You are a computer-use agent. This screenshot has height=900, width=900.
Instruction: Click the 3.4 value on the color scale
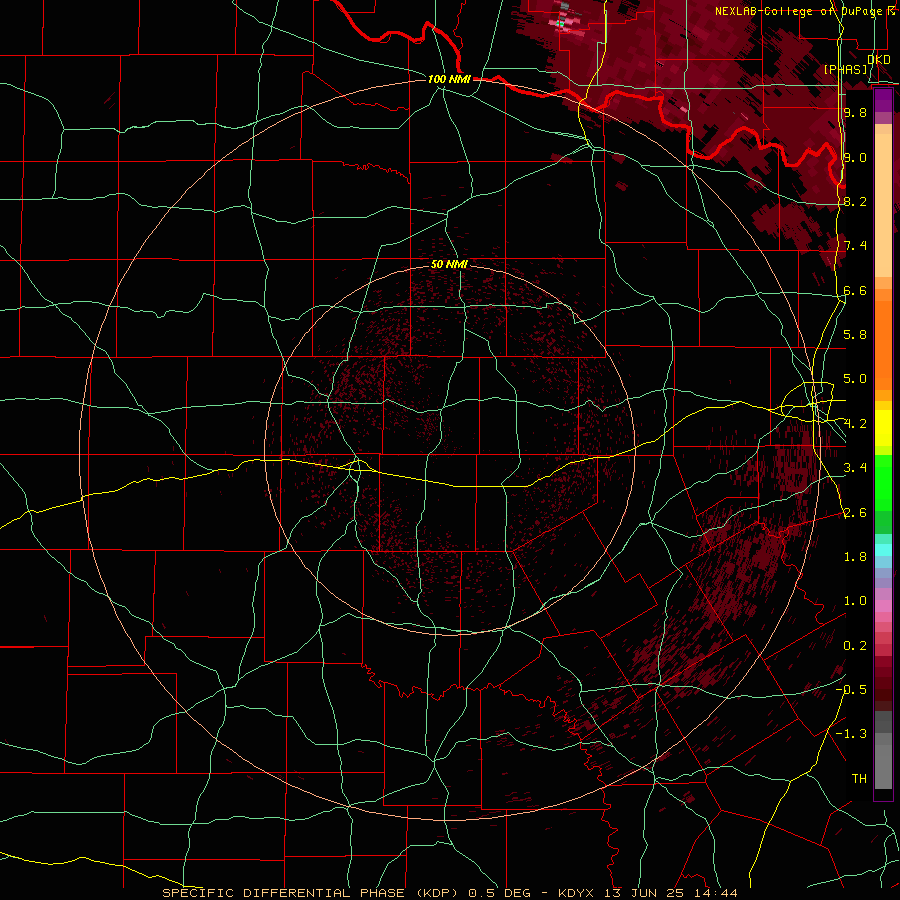pyautogui.click(x=855, y=468)
